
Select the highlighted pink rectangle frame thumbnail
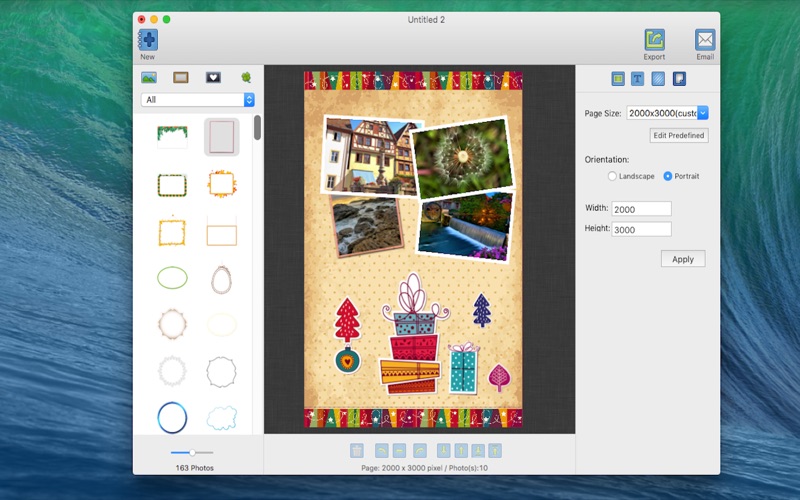[x=222, y=137]
